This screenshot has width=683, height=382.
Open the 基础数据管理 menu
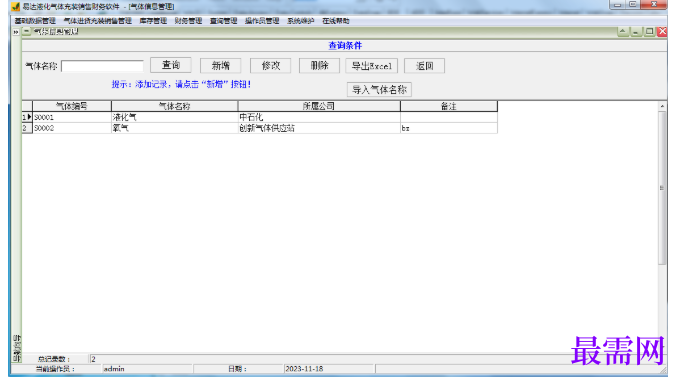(35, 20)
